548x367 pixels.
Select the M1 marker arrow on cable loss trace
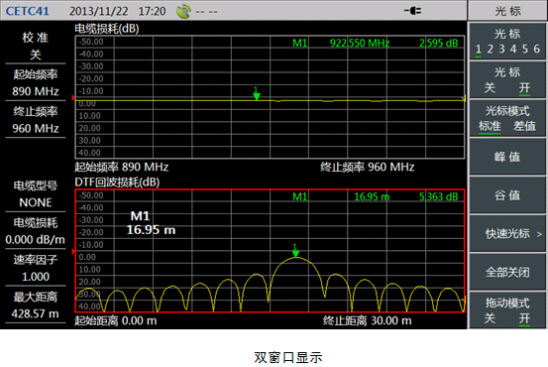tap(257, 94)
